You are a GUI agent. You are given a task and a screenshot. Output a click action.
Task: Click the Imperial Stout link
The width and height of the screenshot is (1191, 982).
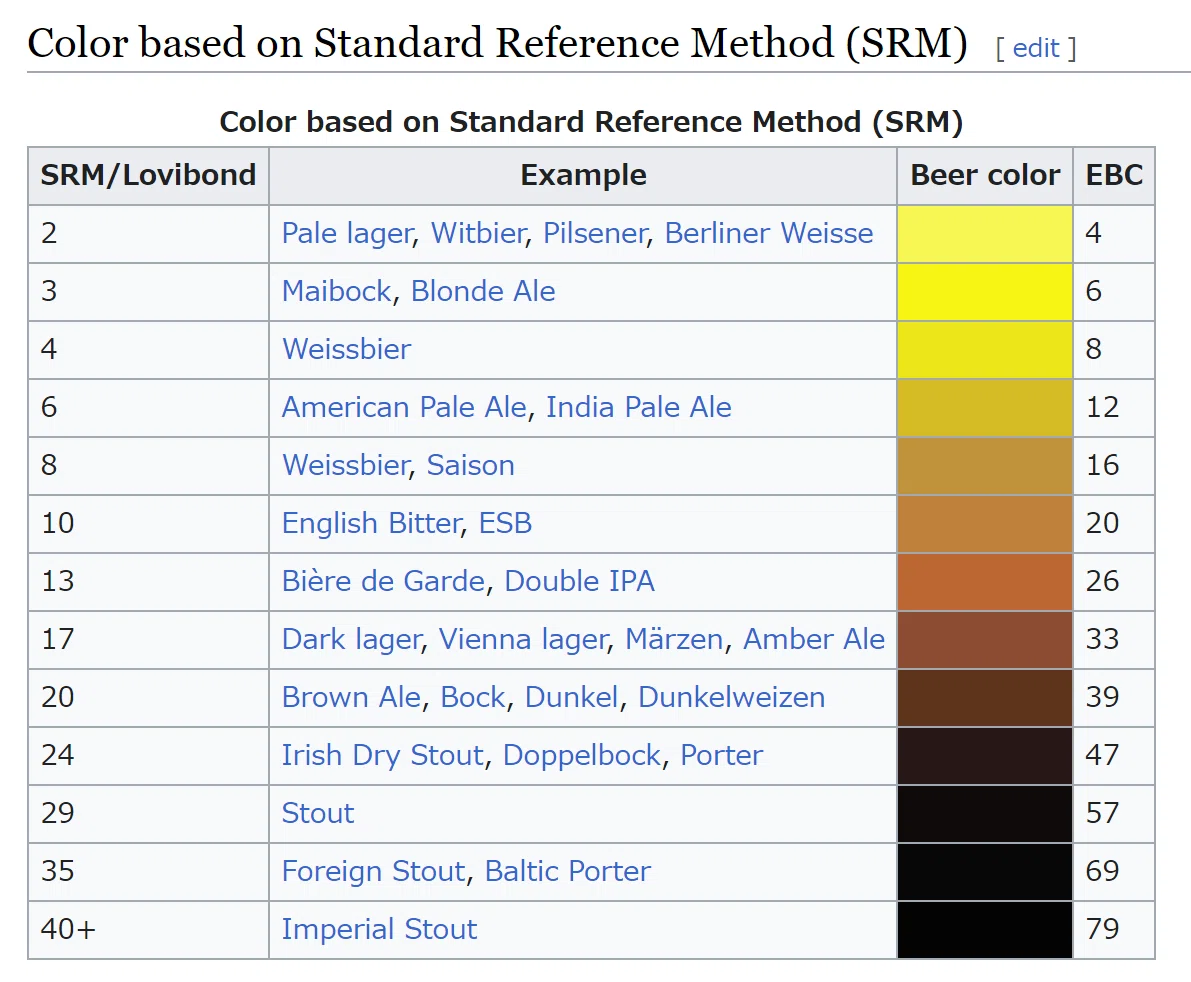click(379, 930)
